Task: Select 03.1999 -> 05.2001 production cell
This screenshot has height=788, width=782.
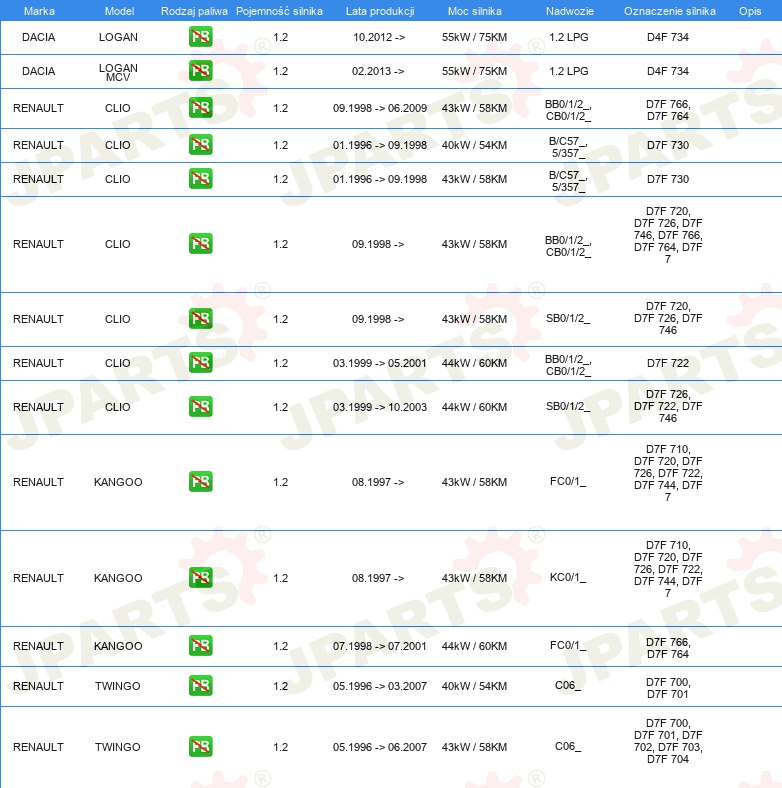Action: click(379, 363)
